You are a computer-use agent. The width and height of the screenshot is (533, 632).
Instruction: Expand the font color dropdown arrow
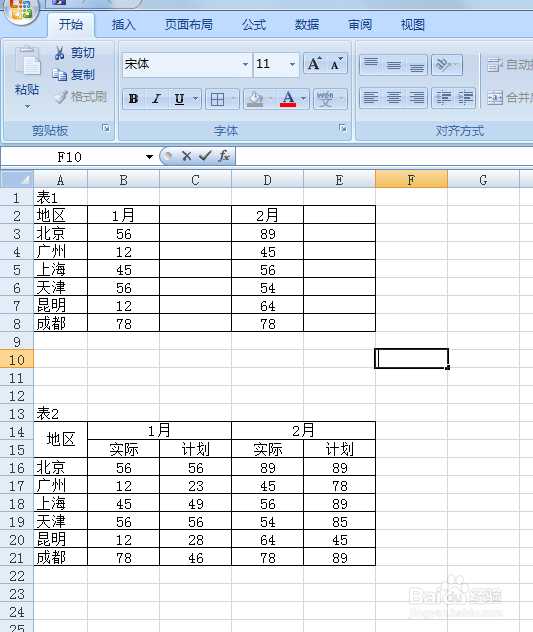tap(304, 99)
